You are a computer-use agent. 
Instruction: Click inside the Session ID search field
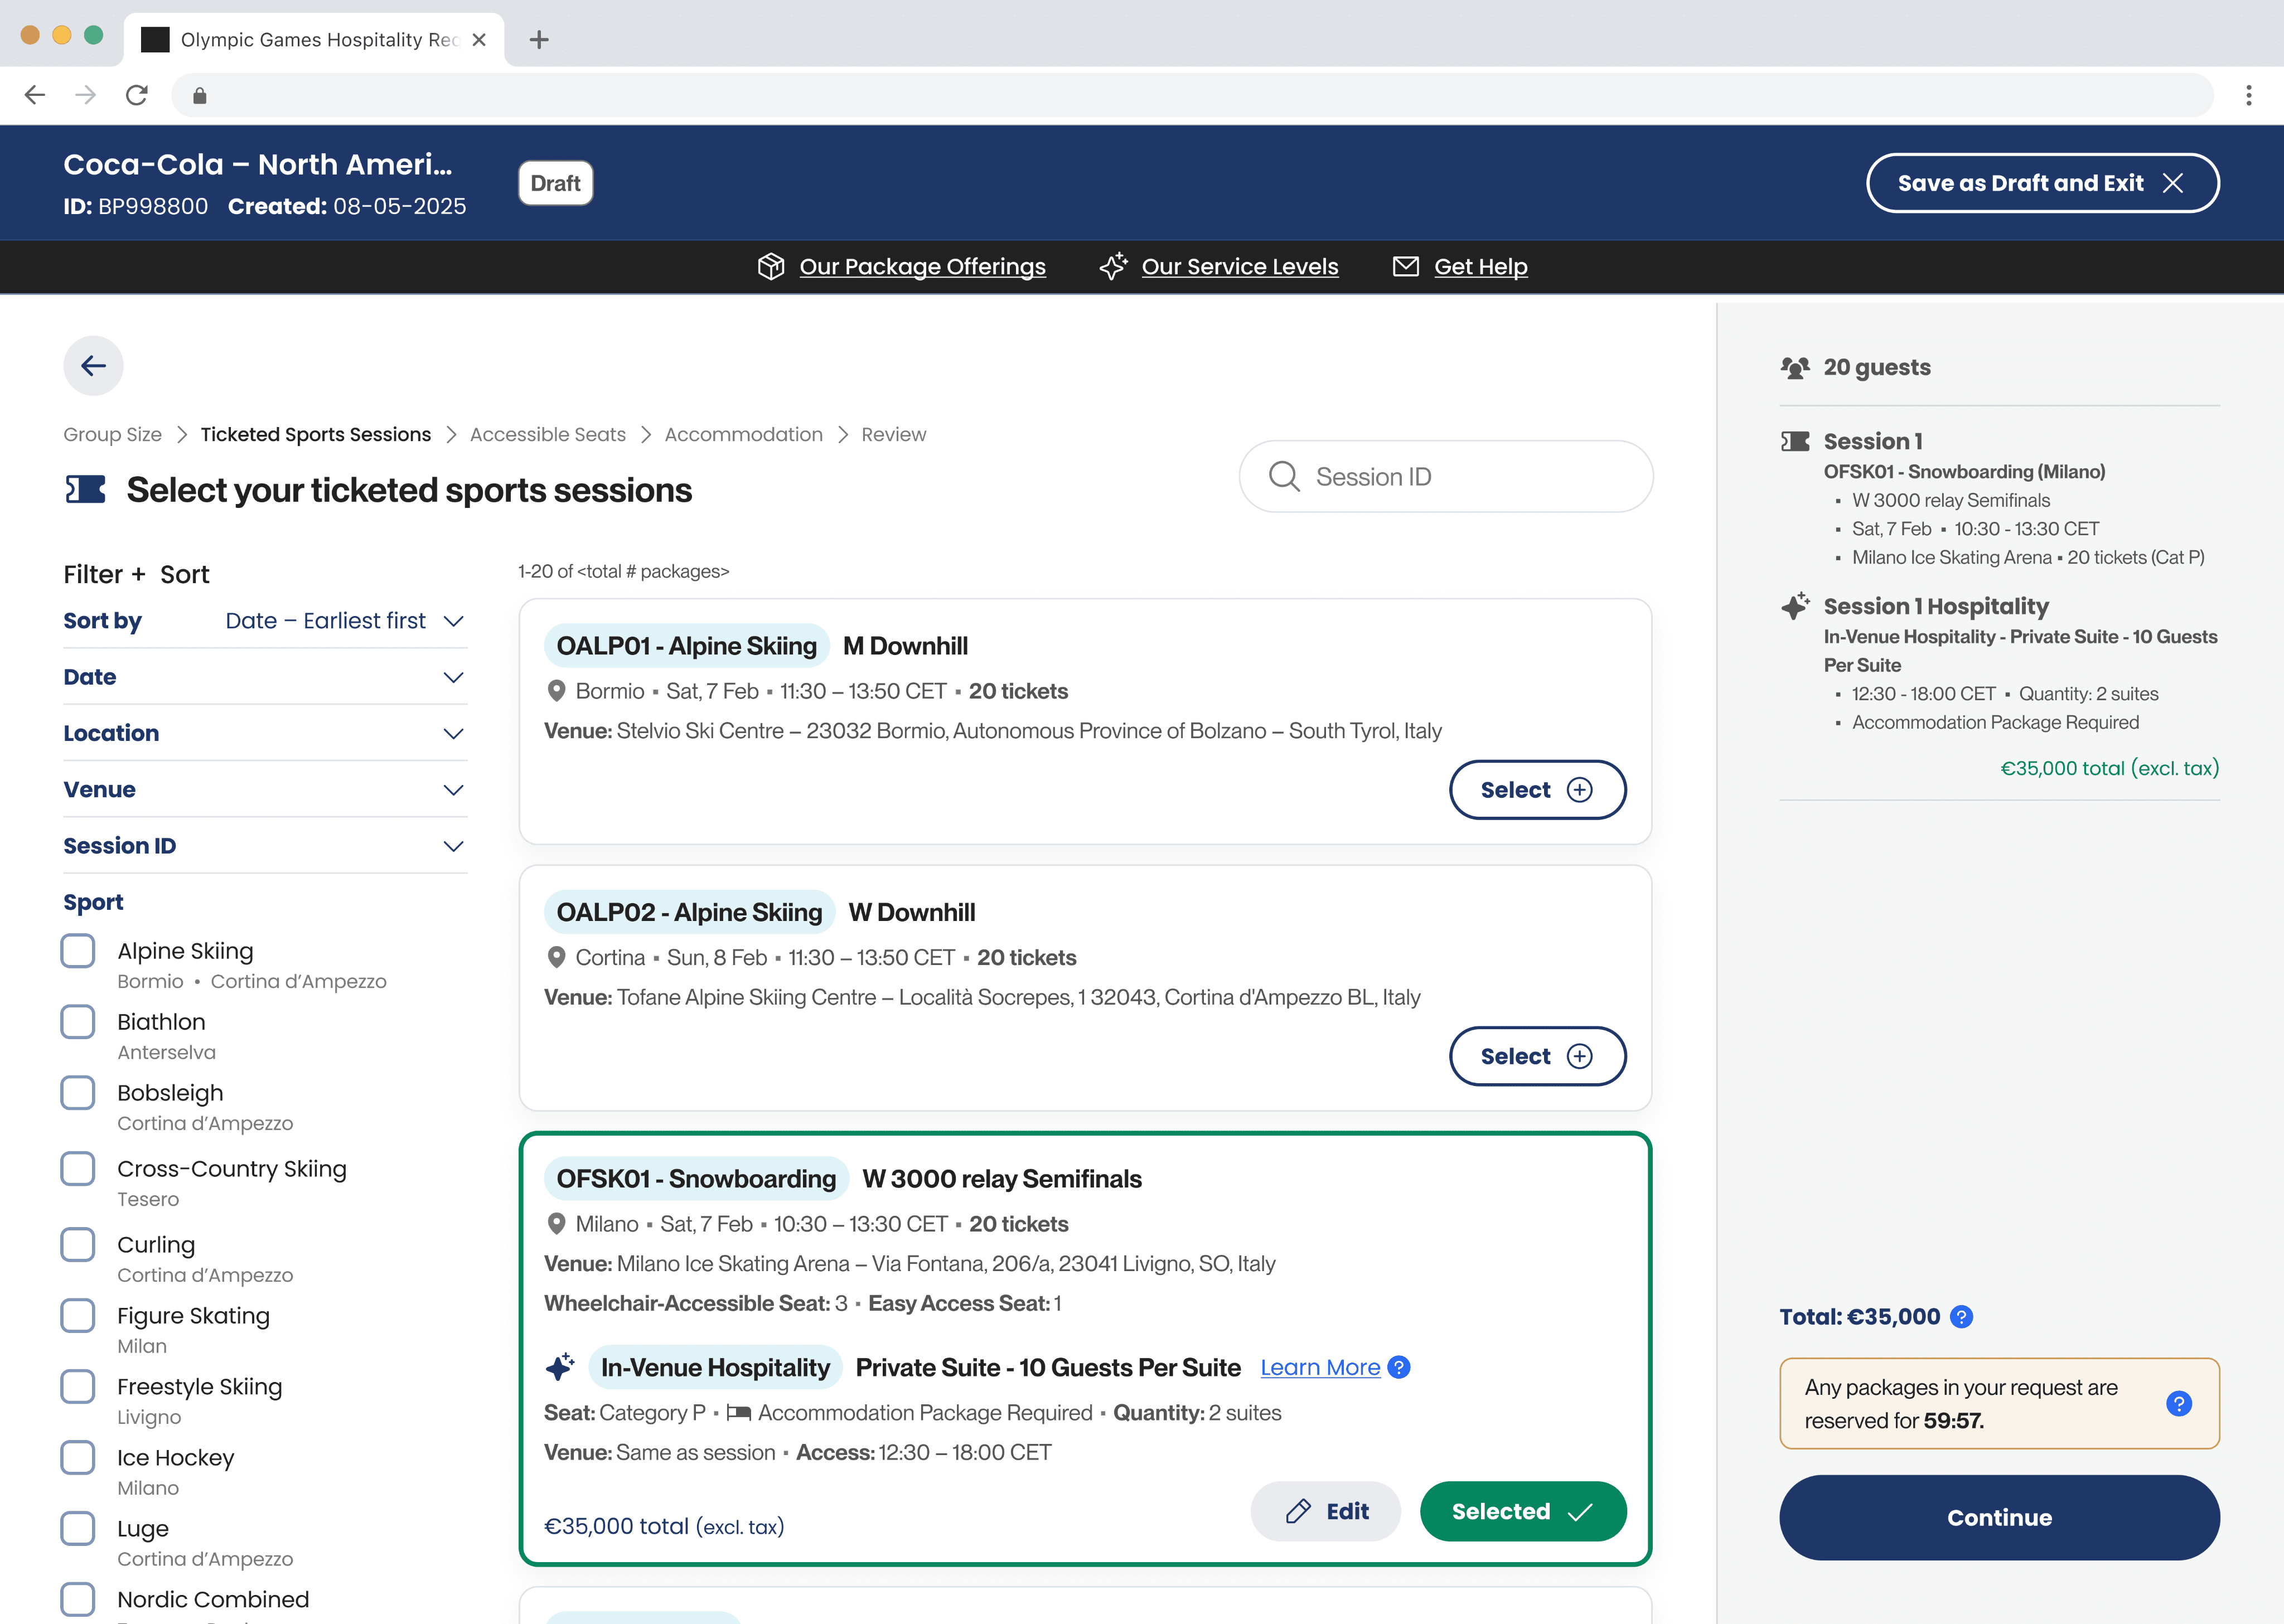[1450, 477]
